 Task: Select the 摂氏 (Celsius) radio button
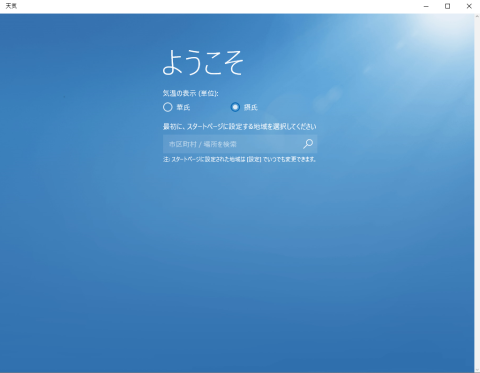tap(235, 107)
